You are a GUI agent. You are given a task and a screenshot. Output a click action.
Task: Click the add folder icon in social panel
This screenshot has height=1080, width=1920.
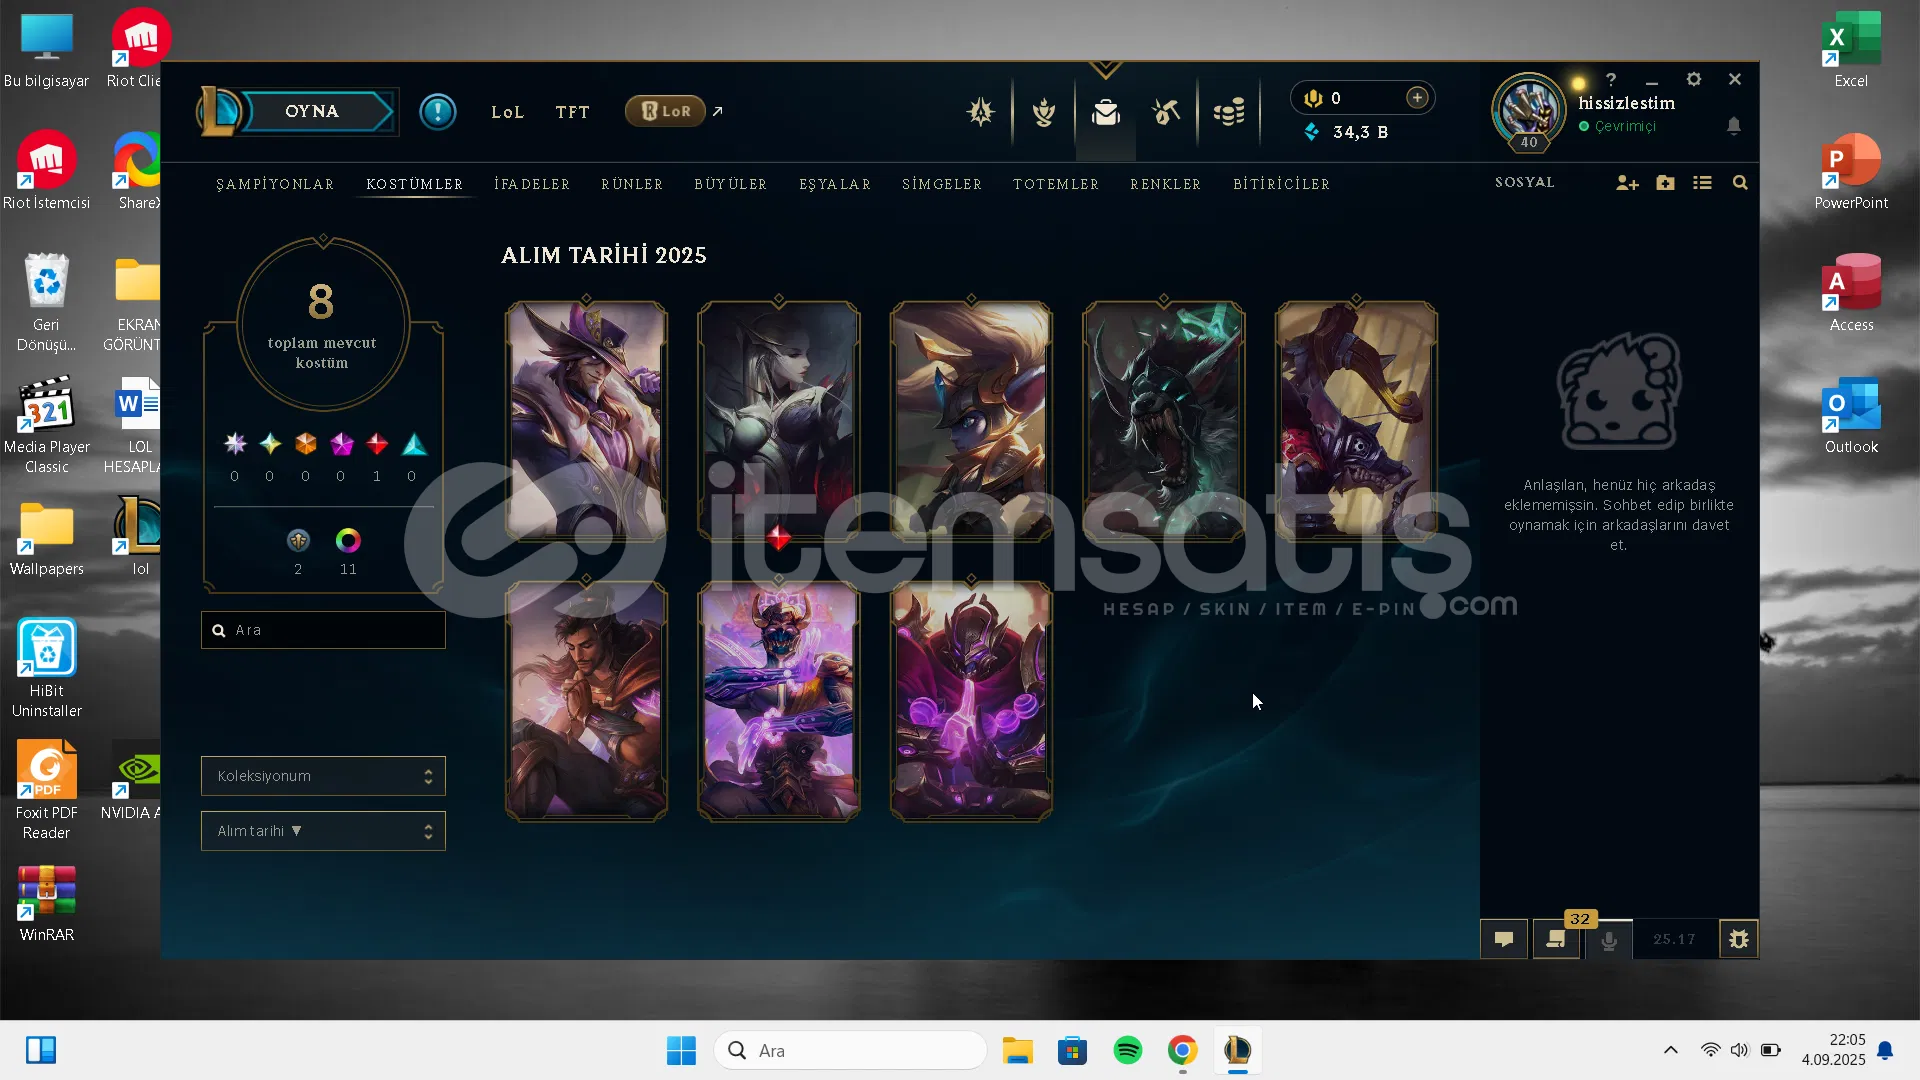1665,183
